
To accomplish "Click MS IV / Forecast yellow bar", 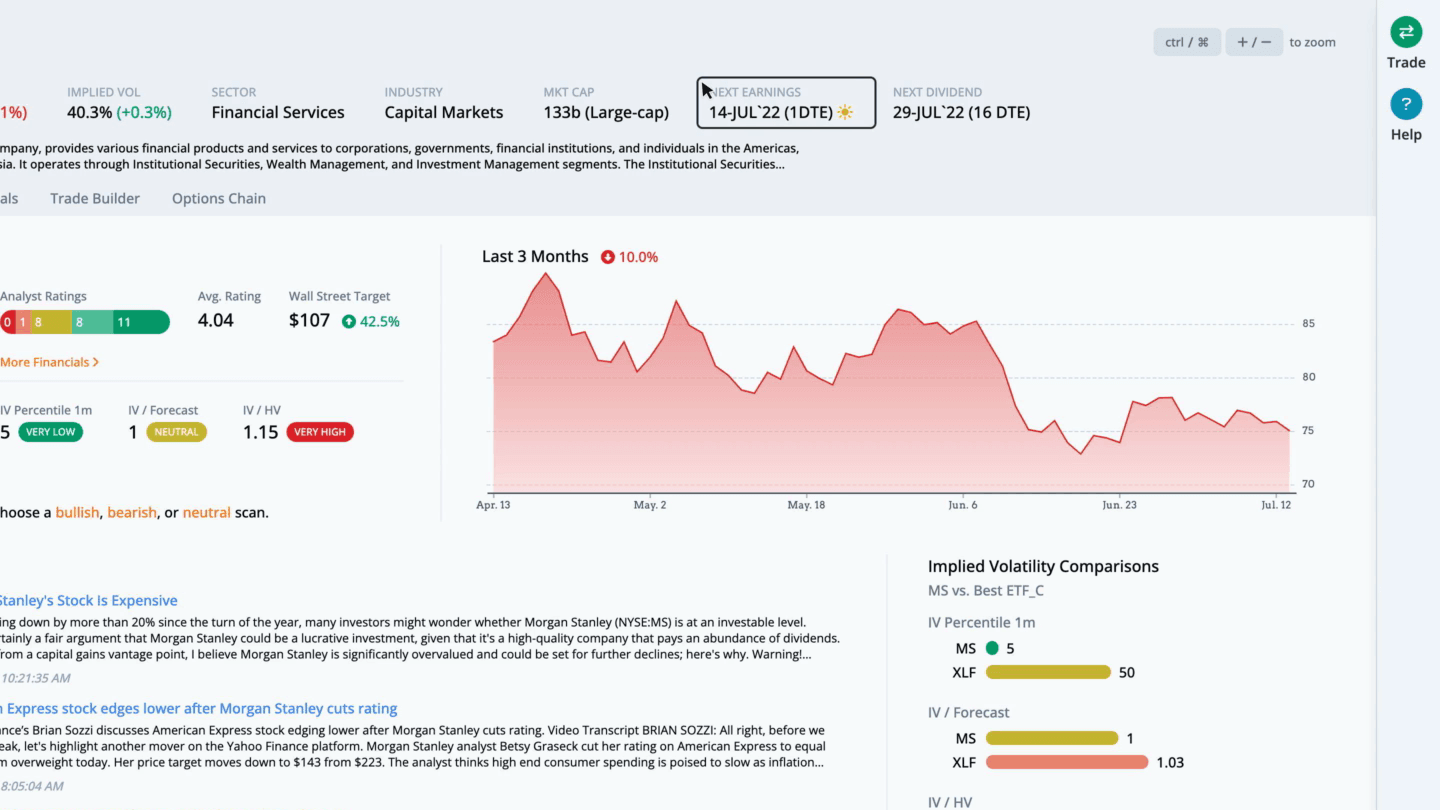I will pyautogui.click(x=1052, y=738).
